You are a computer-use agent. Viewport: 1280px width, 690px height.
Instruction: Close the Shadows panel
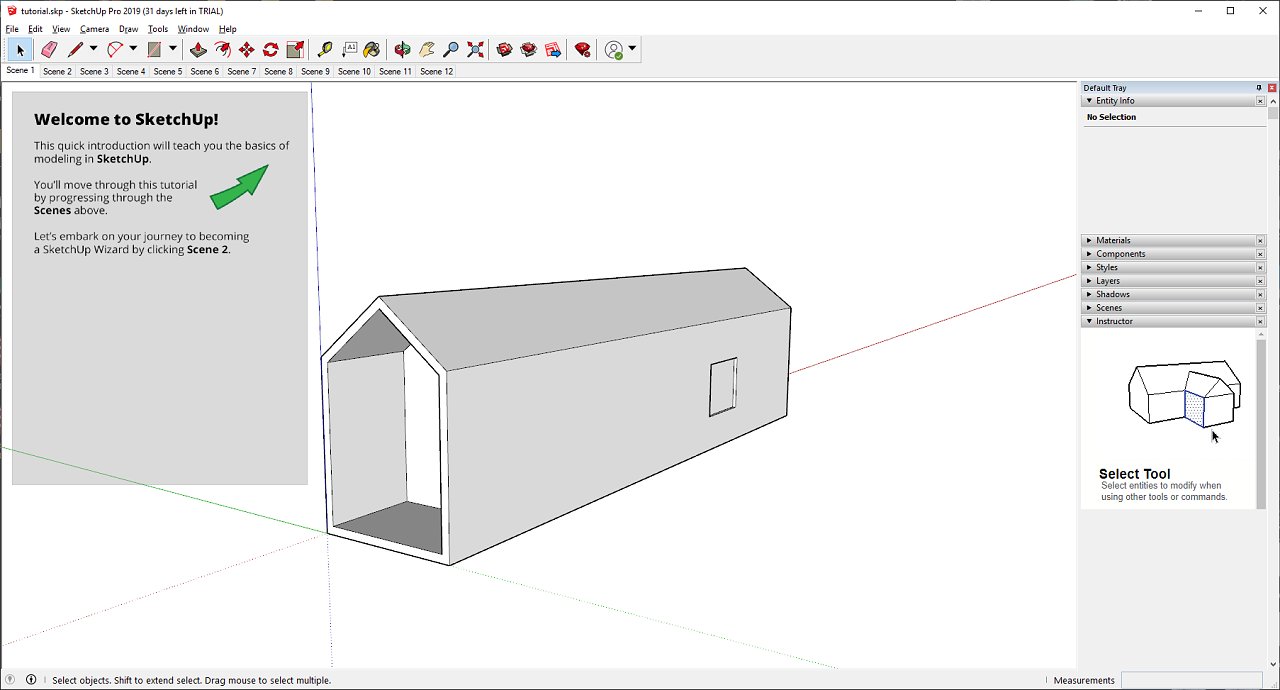[1260, 295]
